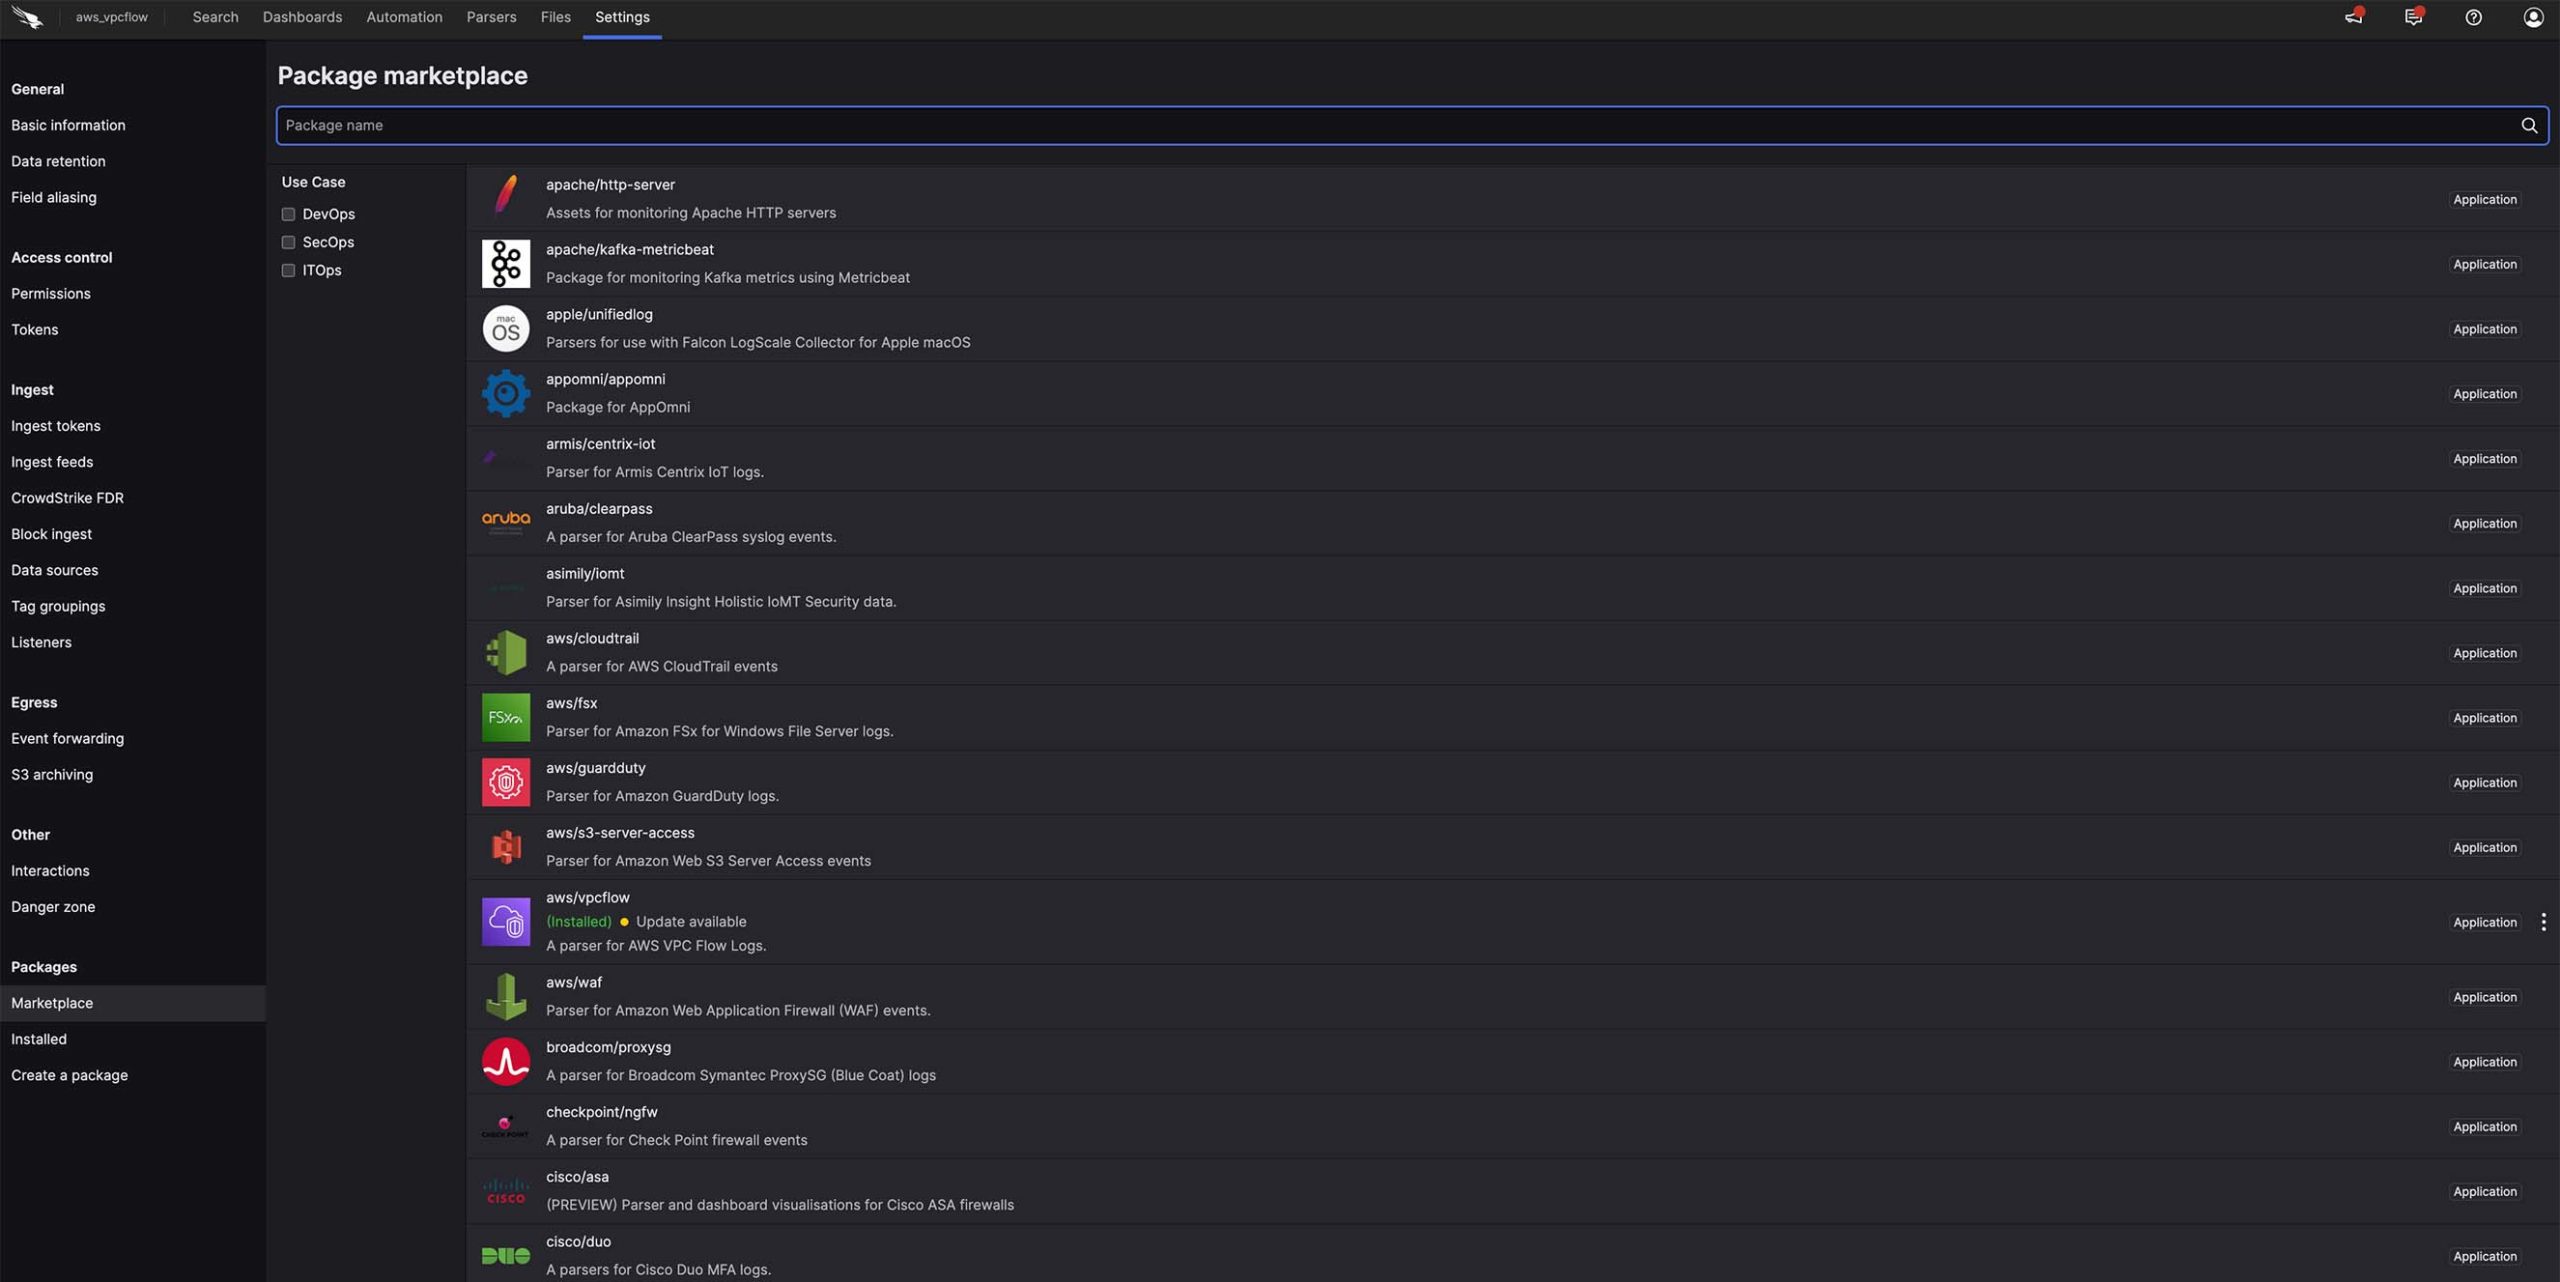Open the Files tab

[x=555, y=17]
